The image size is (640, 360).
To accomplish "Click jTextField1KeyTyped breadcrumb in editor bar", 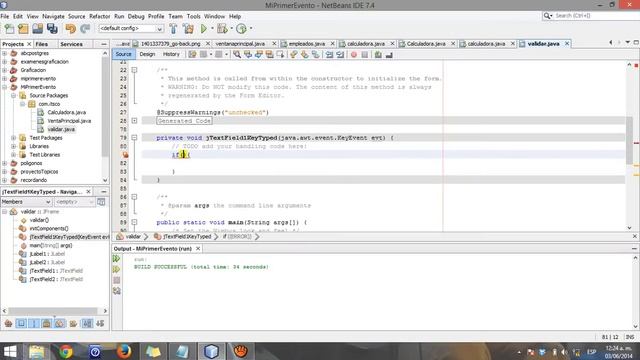I will click(187, 237).
